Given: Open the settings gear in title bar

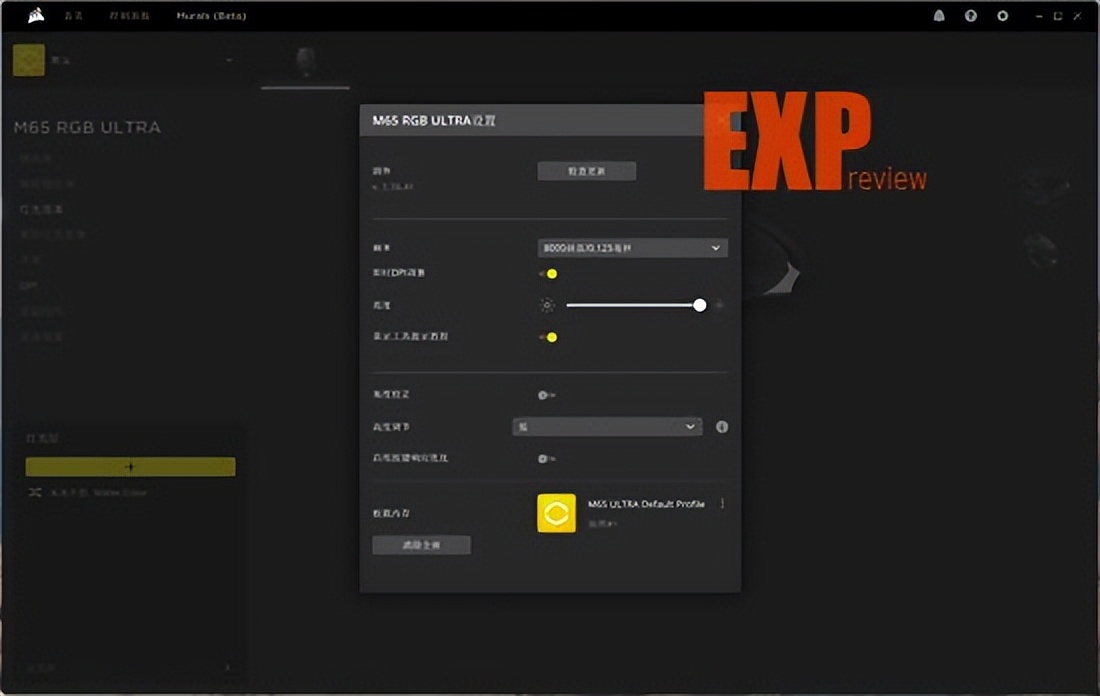Looking at the screenshot, I should [x=1003, y=16].
